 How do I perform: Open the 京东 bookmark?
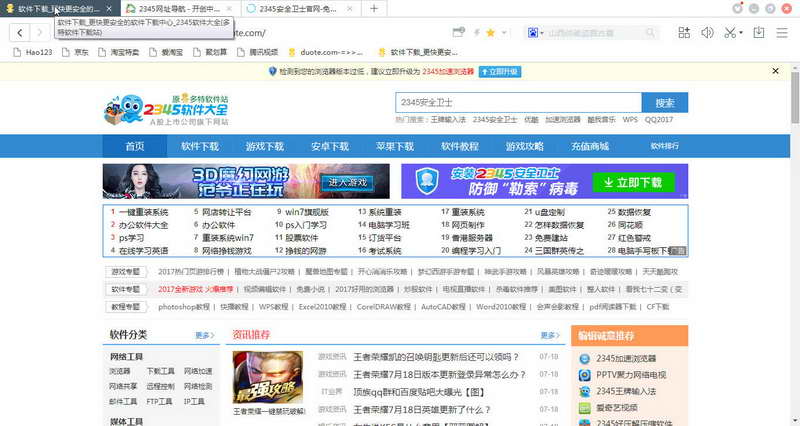point(75,52)
